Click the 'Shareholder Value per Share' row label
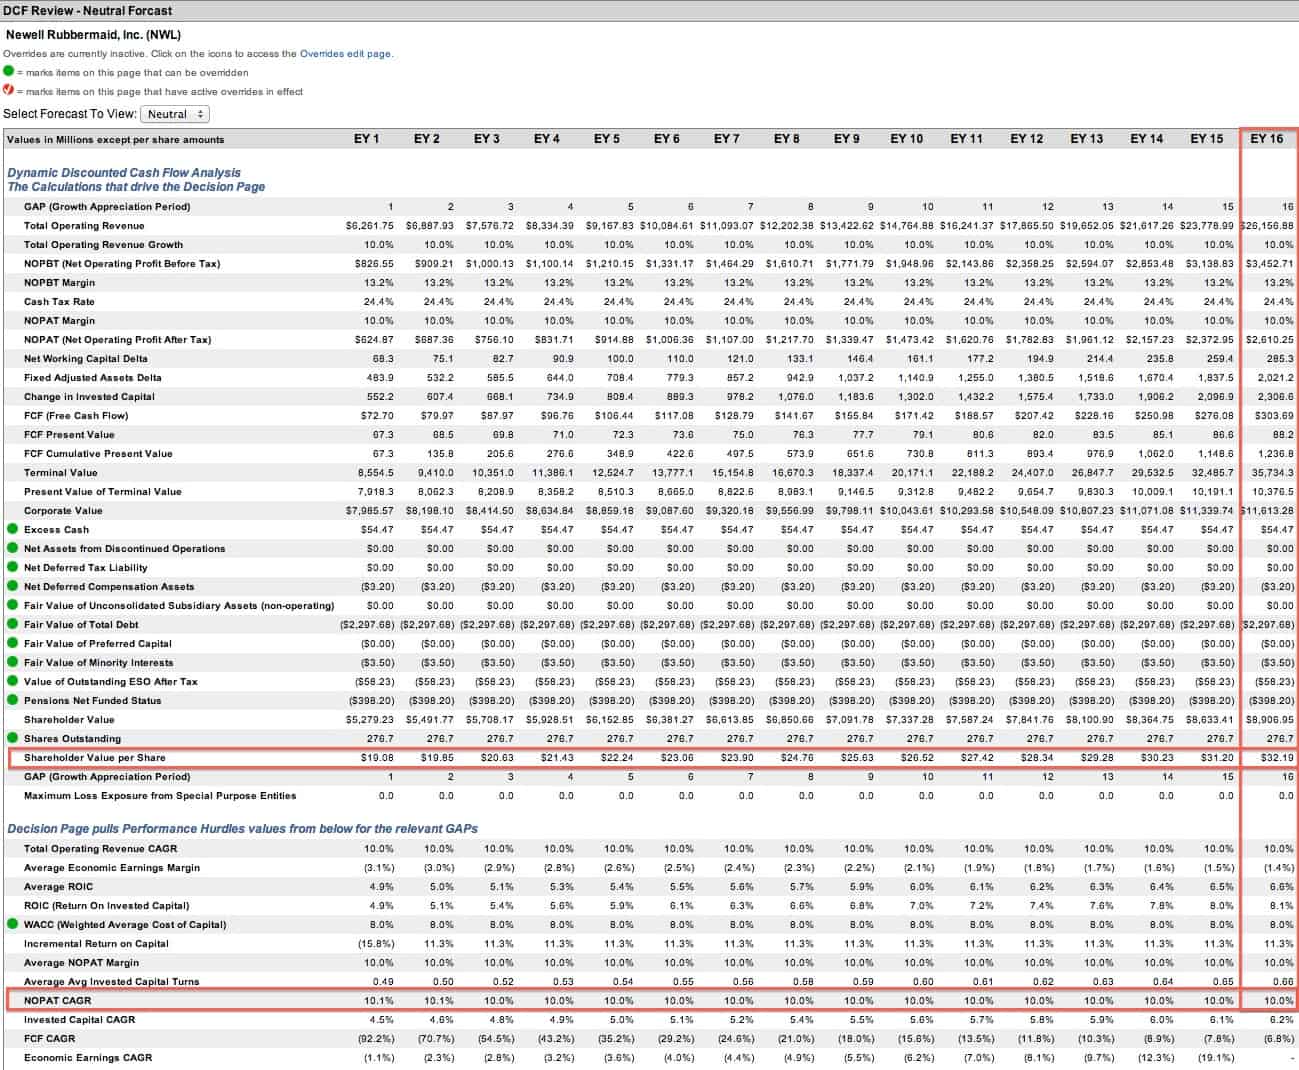 tap(95, 758)
